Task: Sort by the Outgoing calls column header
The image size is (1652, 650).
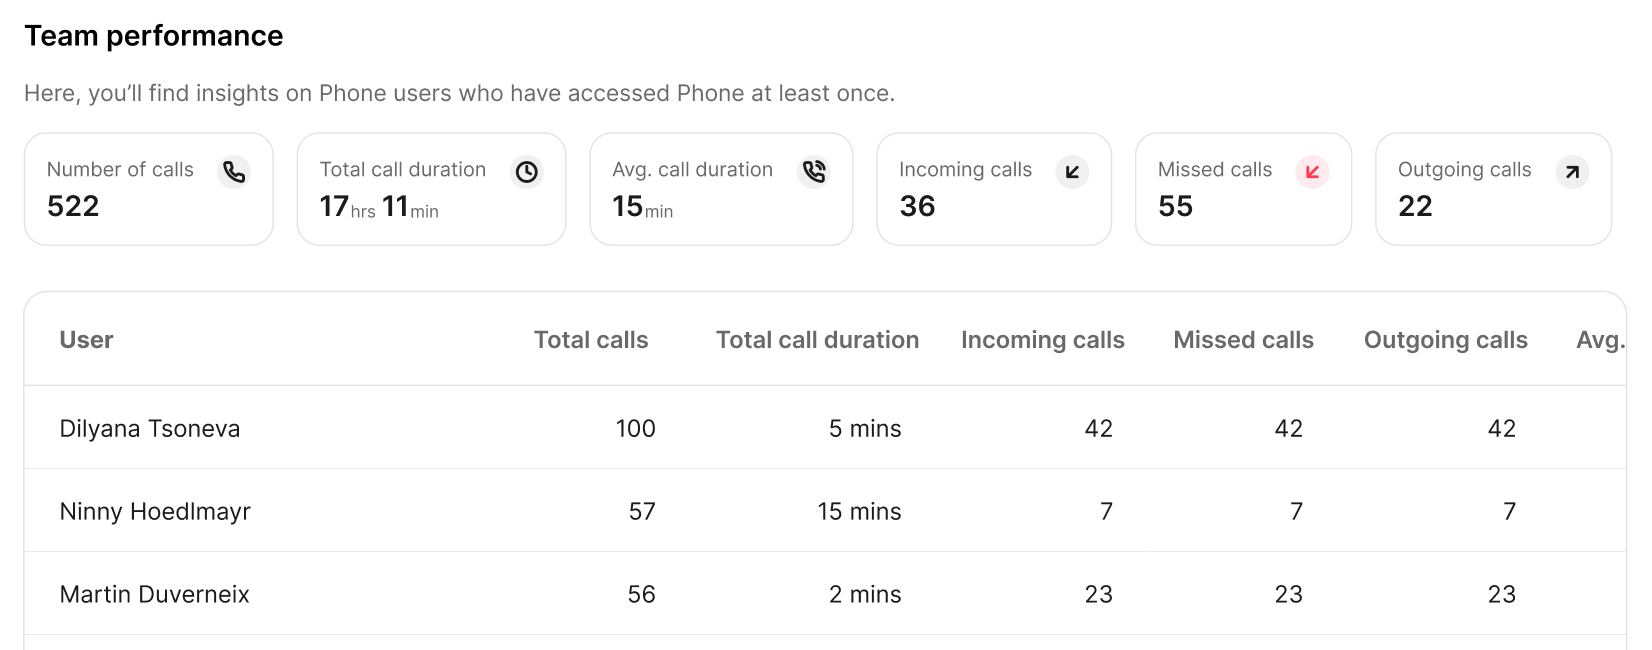Action: 1445,340
